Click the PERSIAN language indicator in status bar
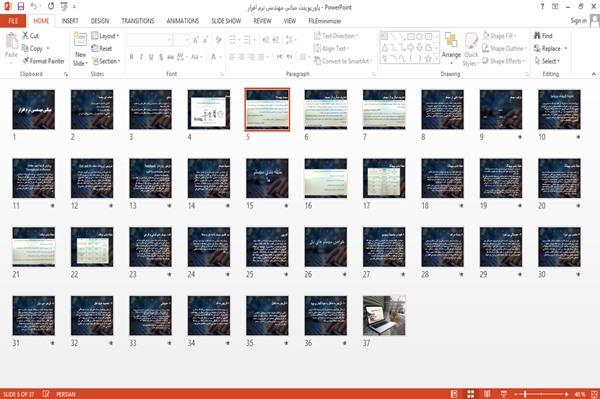This screenshot has height=399, width=600. coord(66,394)
